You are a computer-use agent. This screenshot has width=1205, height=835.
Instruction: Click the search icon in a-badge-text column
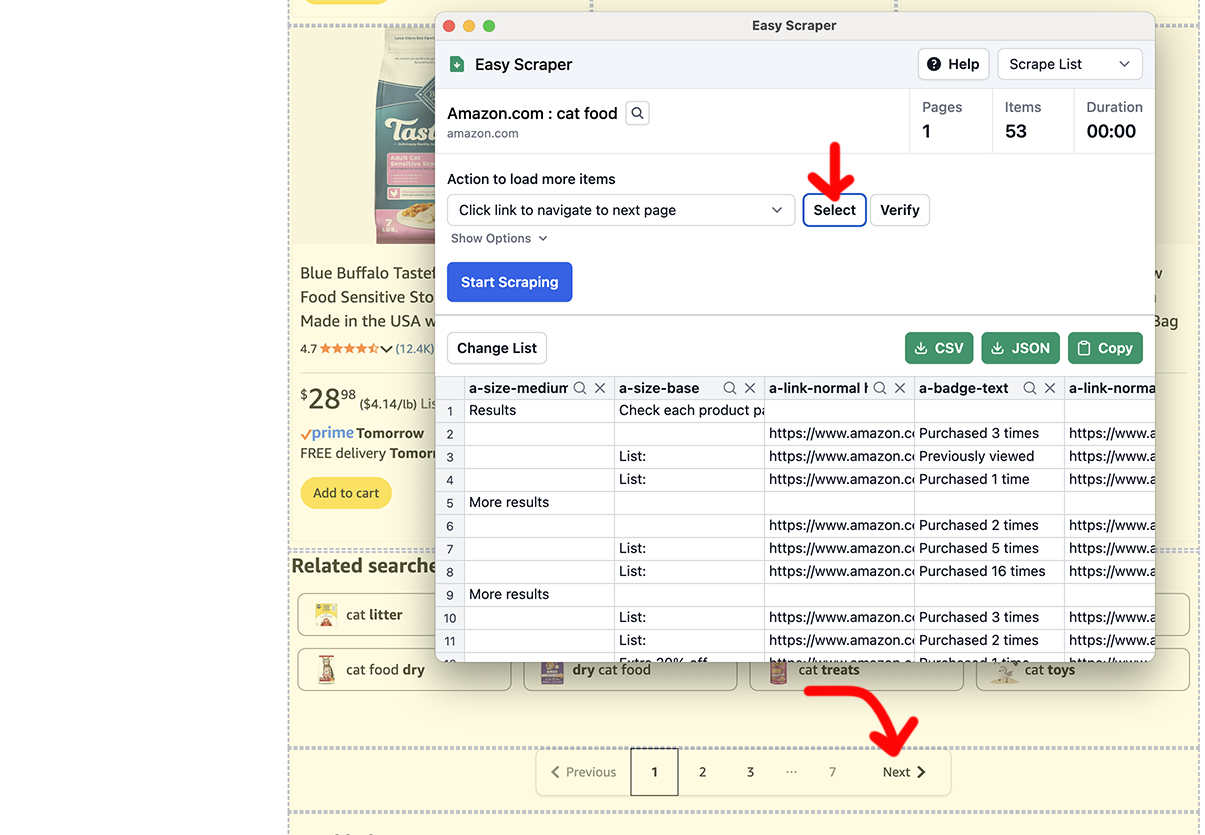pyautogui.click(x=1030, y=388)
